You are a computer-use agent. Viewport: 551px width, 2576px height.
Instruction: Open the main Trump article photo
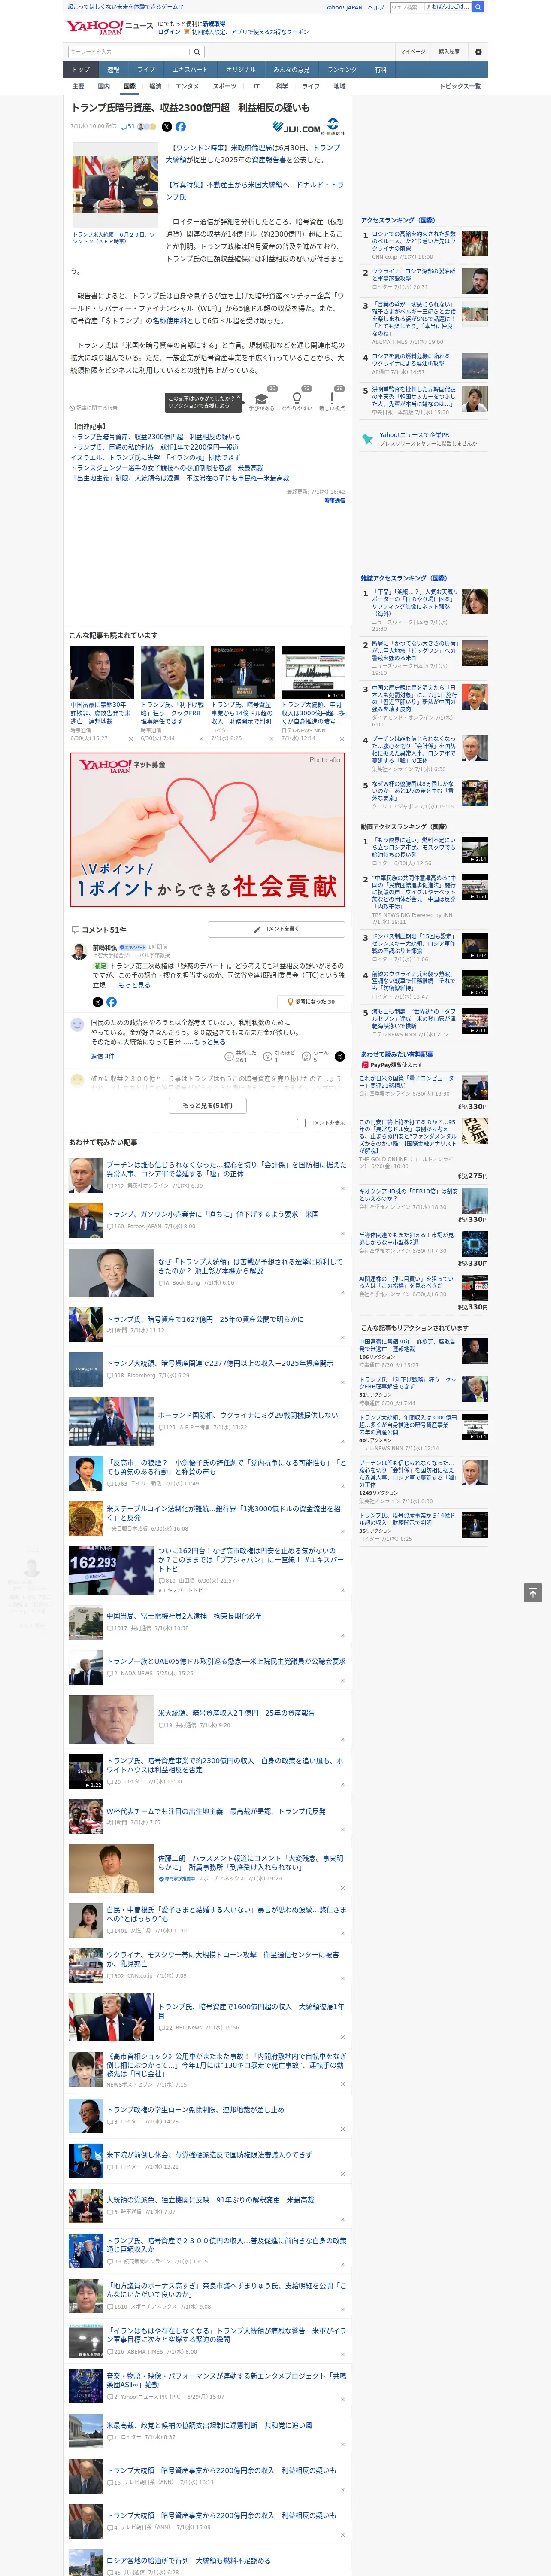[115, 185]
